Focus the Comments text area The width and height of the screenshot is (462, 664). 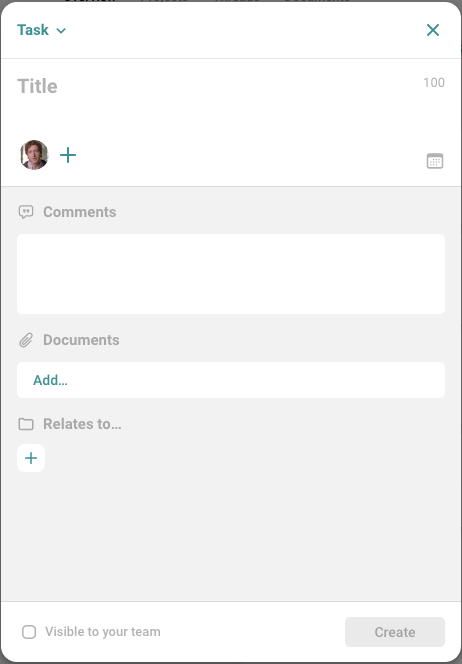pos(231,274)
